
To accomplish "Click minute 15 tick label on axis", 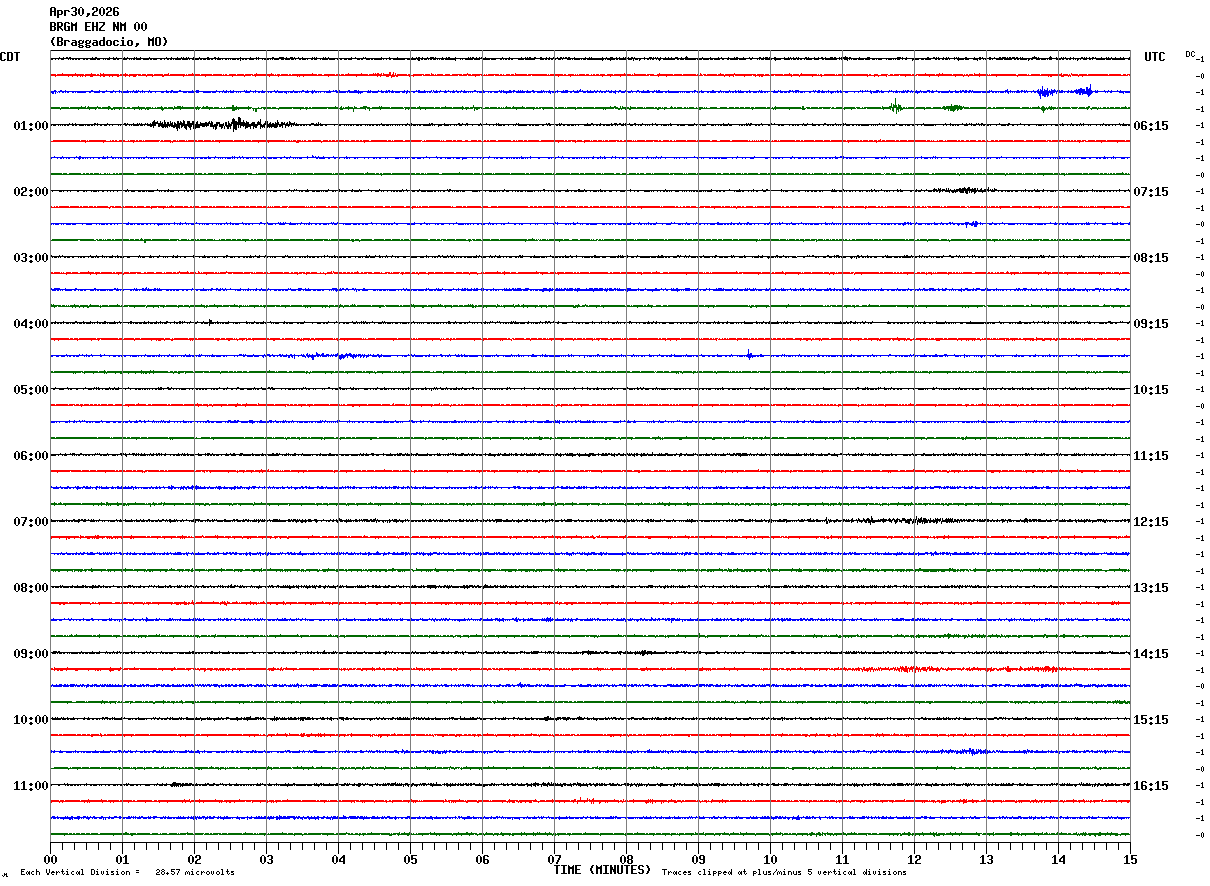I will [1130, 859].
